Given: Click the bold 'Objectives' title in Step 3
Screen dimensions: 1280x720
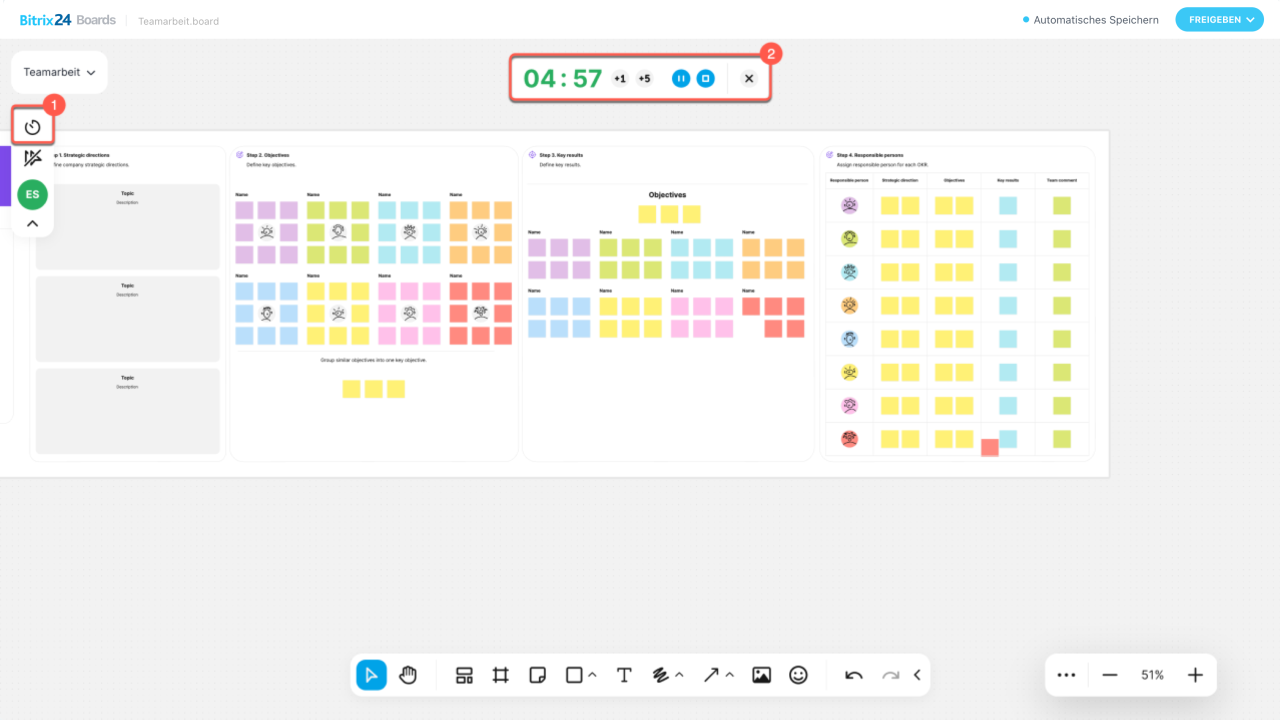Looking at the screenshot, I should click(x=667, y=195).
